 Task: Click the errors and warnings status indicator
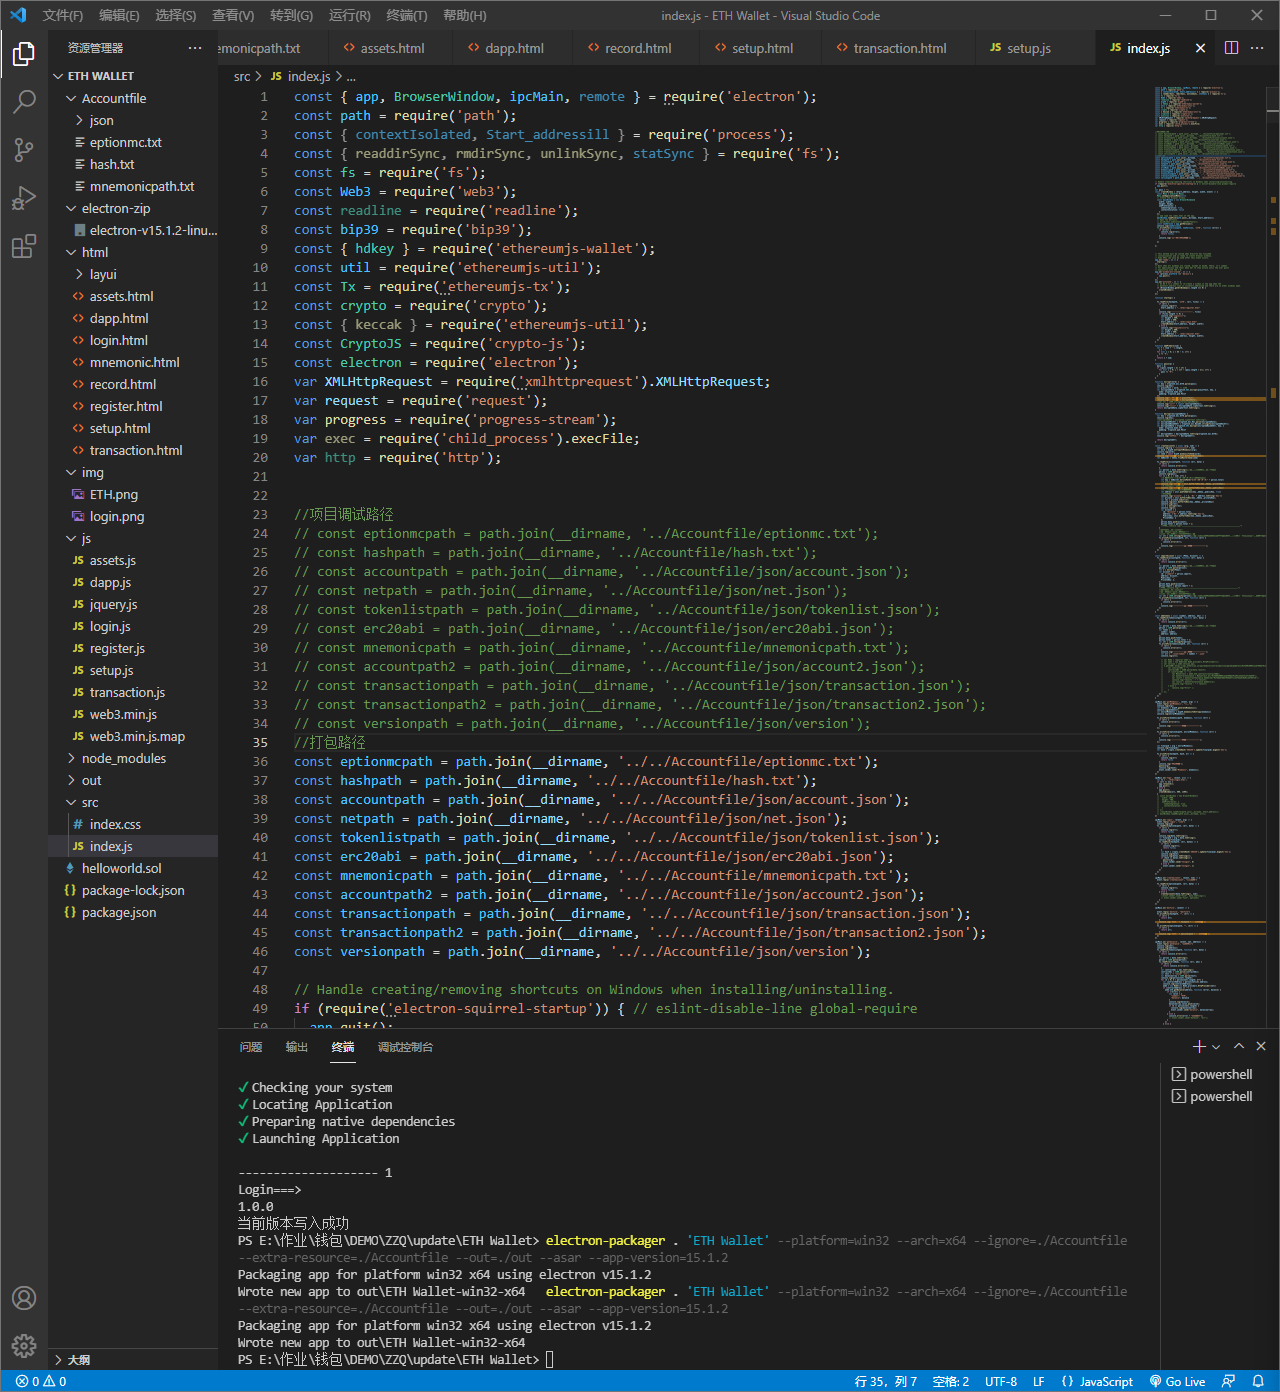(41, 1381)
